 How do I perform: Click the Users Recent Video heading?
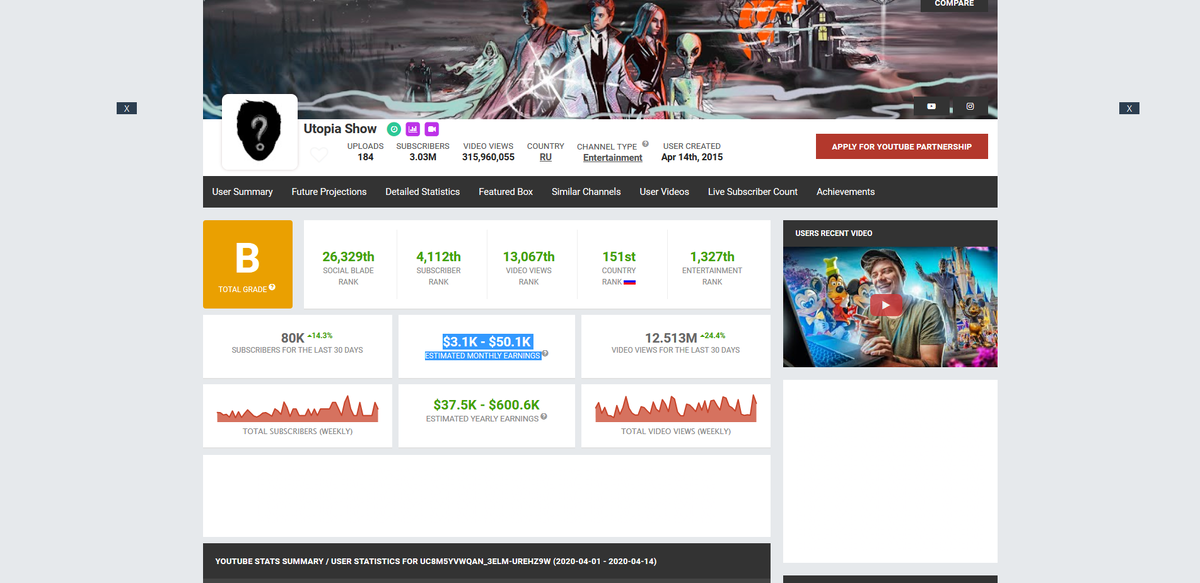[834, 233]
